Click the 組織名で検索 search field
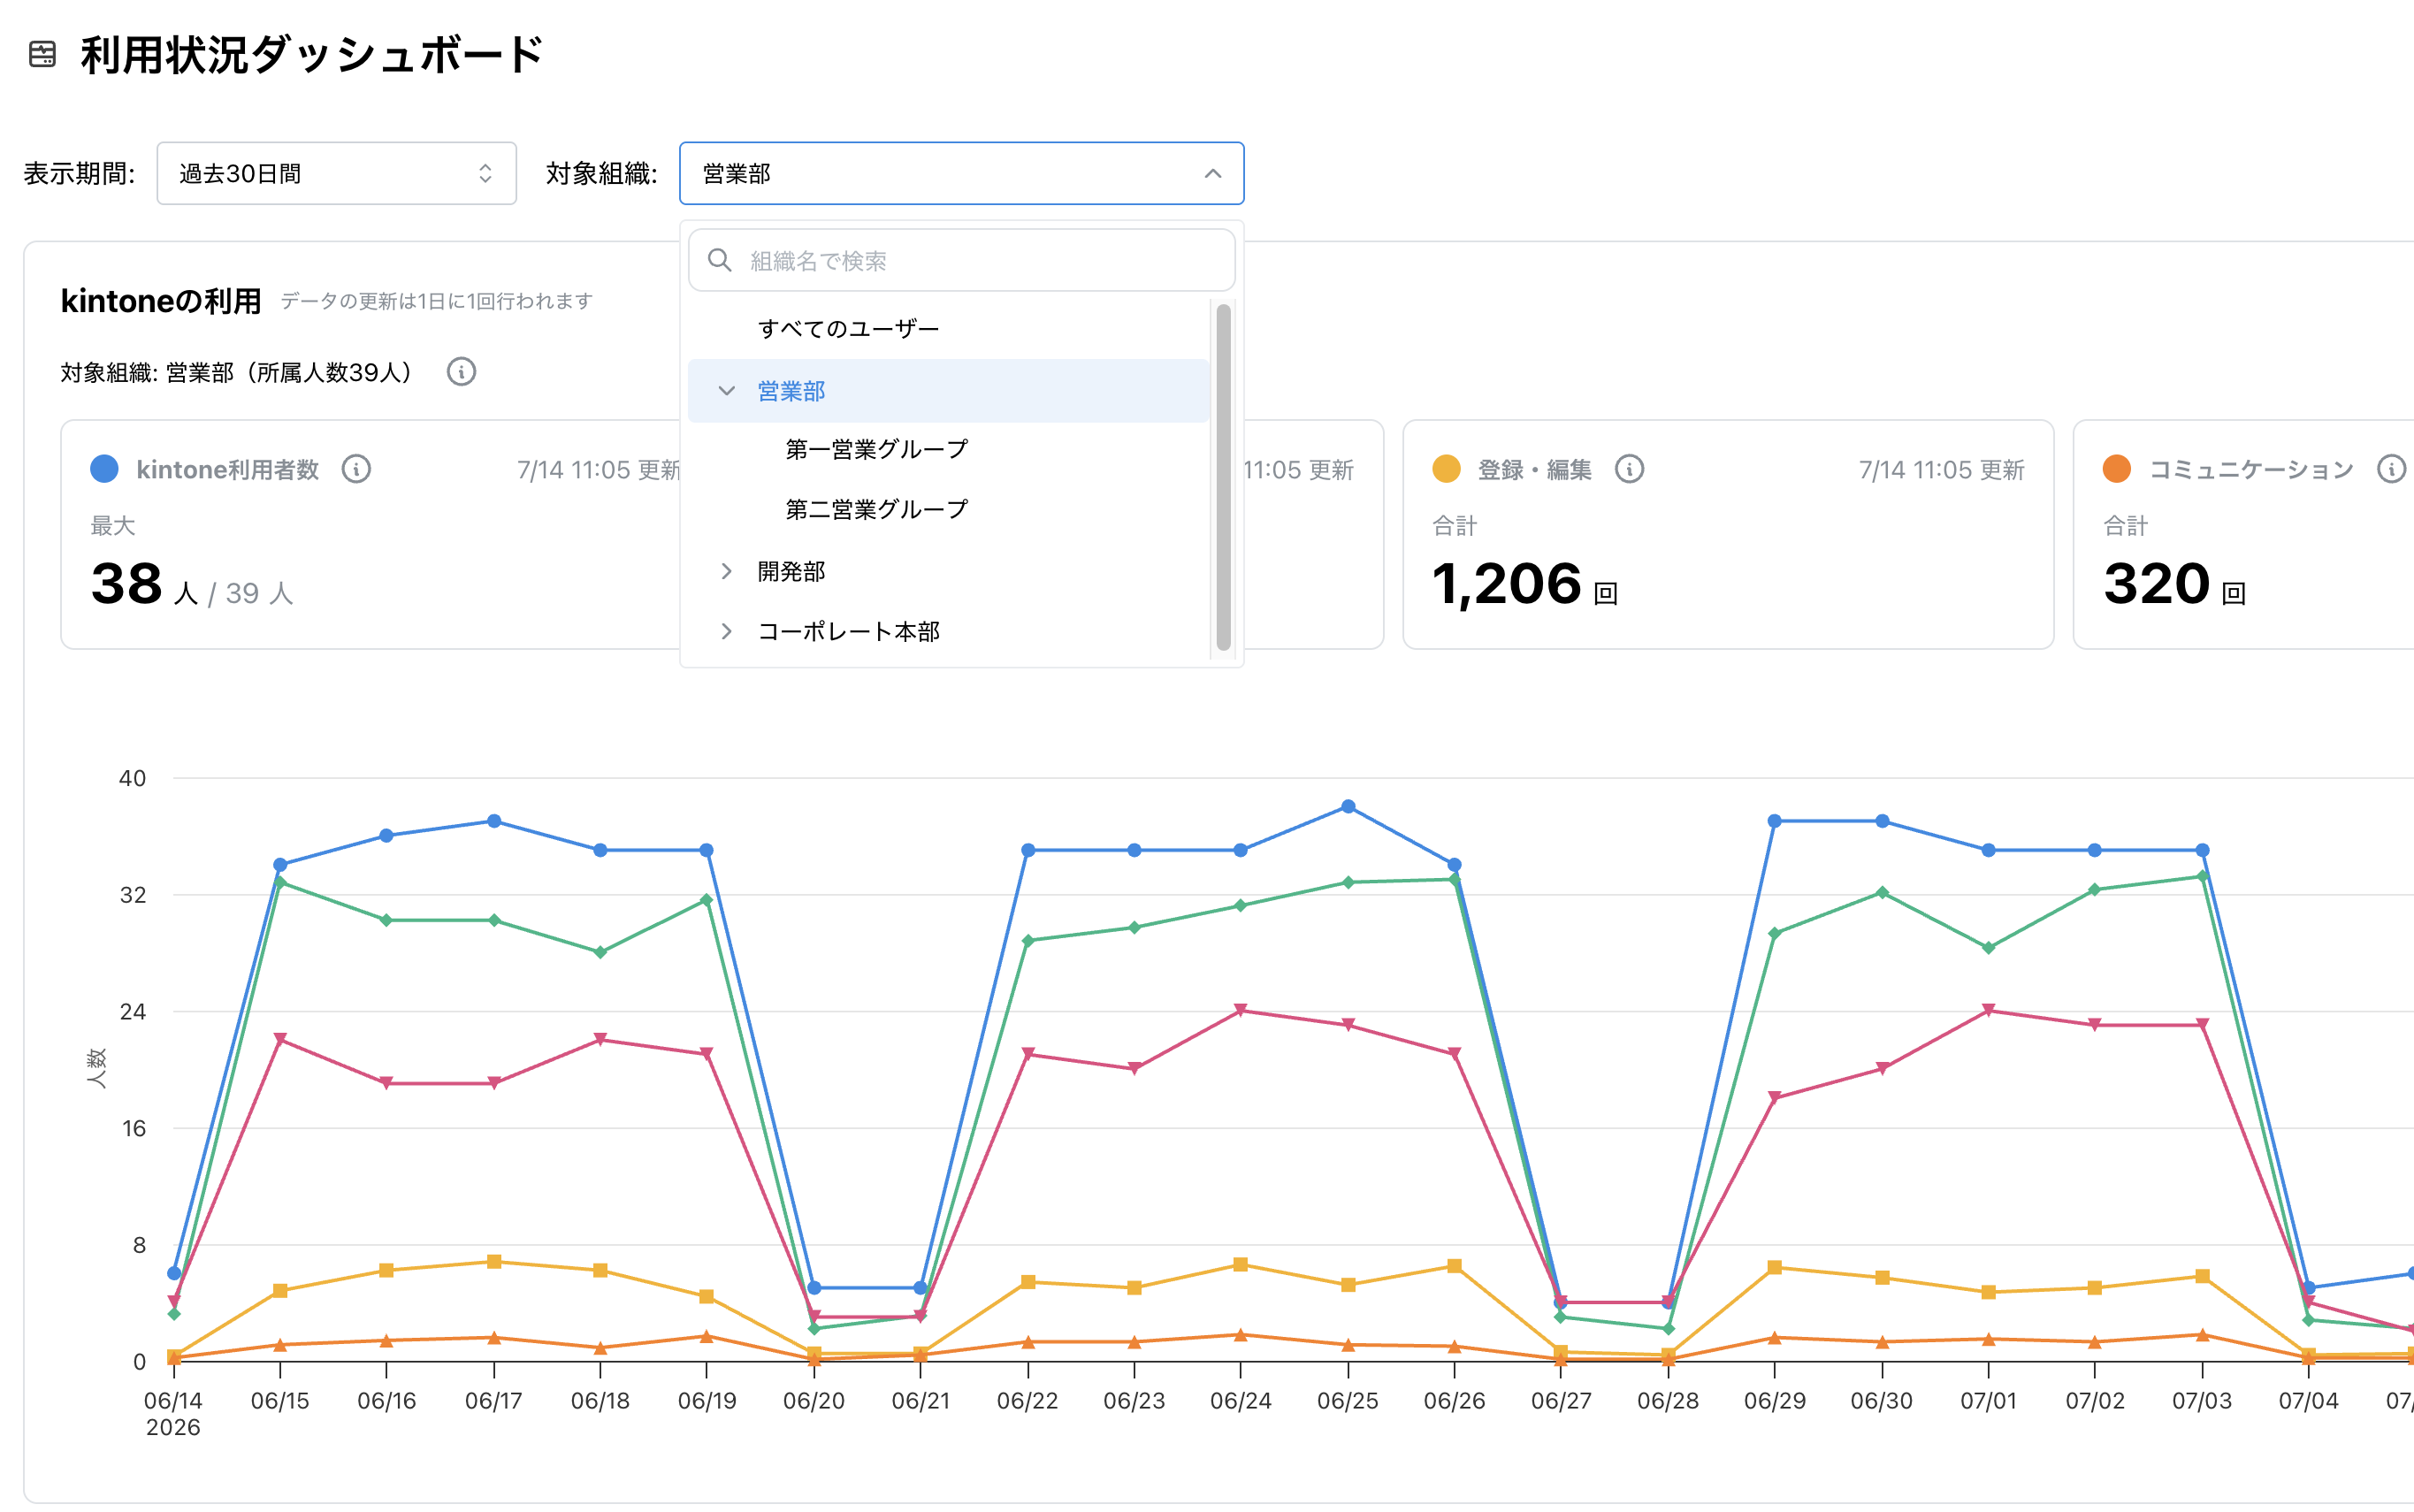Viewport: 2414px width, 1512px height. coord(961,261)
